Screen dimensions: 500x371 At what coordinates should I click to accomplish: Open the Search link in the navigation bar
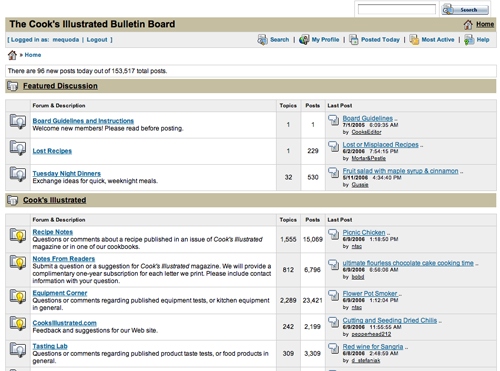279,40
